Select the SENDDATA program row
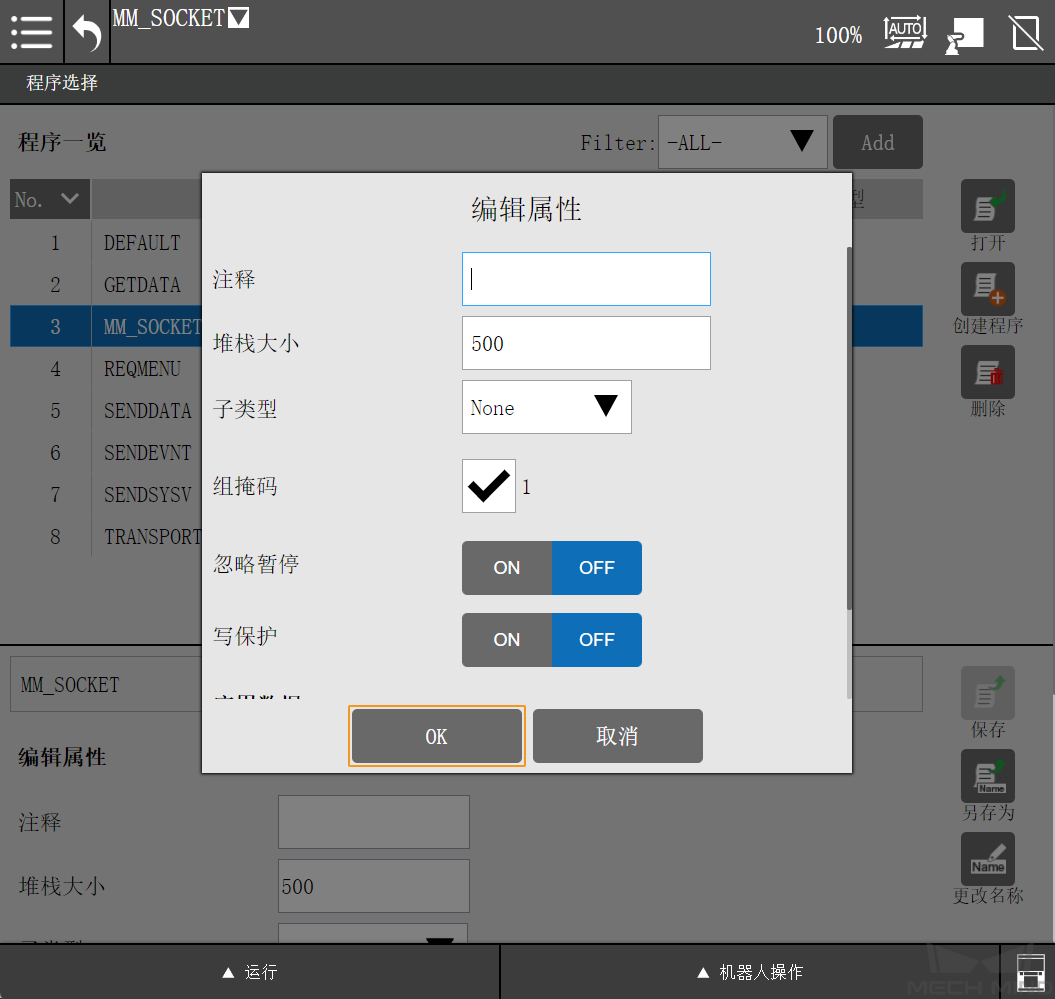The image size is (1055, 999). coord(106,410)
